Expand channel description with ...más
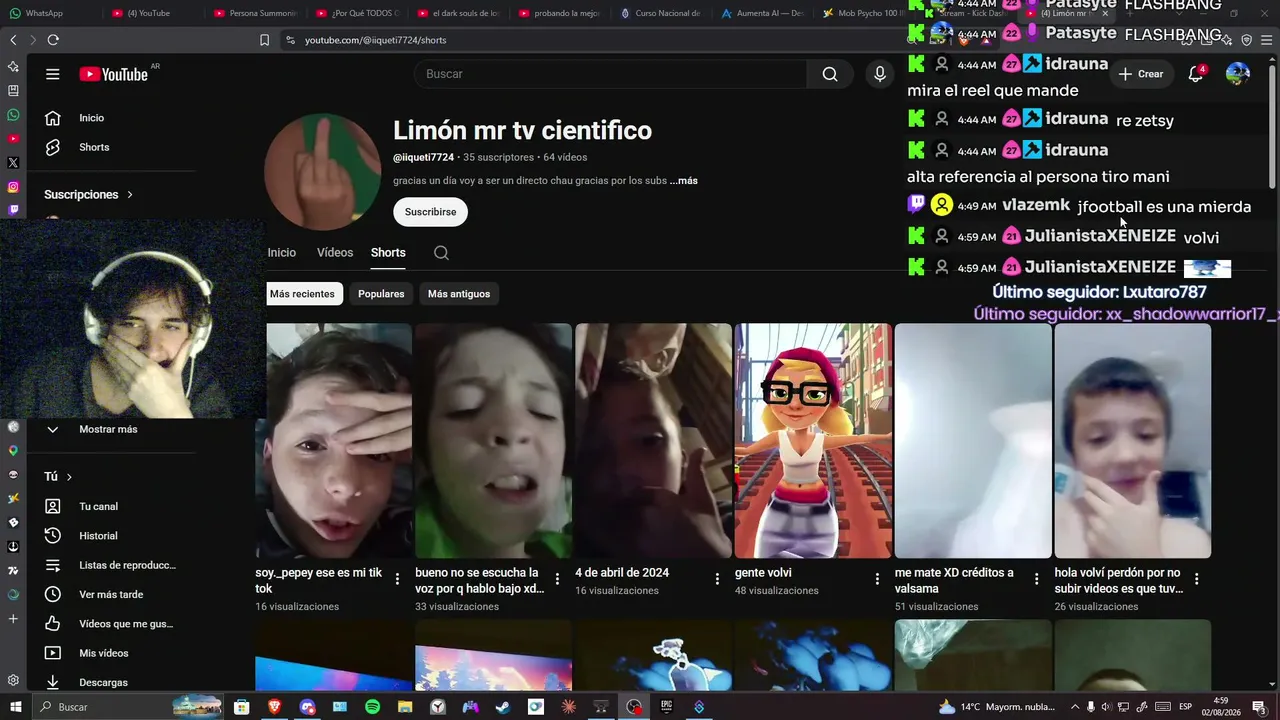This screenshot has width=1280, height=720. (x=684, y=181)
